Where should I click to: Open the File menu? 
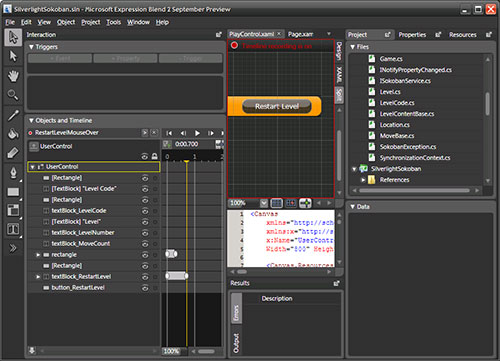coord(10,22)
